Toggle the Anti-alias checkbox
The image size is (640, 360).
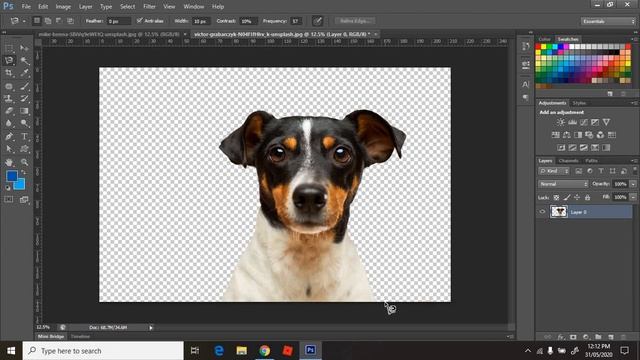coord(140,20)
